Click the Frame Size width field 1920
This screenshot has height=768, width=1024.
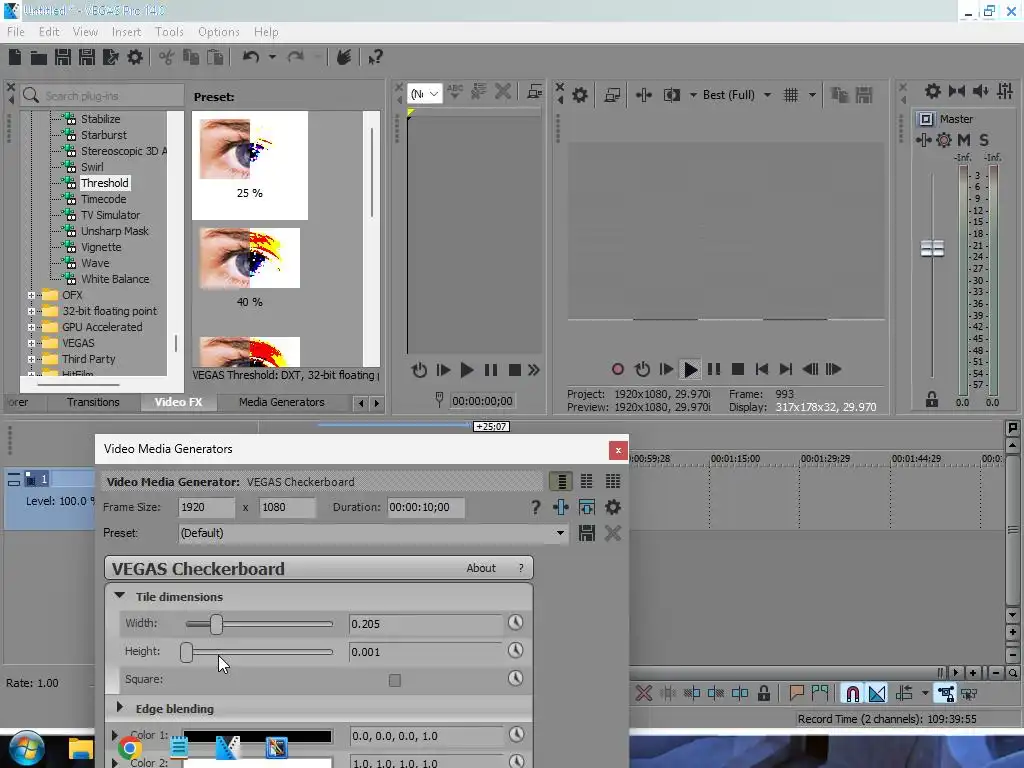[206, 507]
